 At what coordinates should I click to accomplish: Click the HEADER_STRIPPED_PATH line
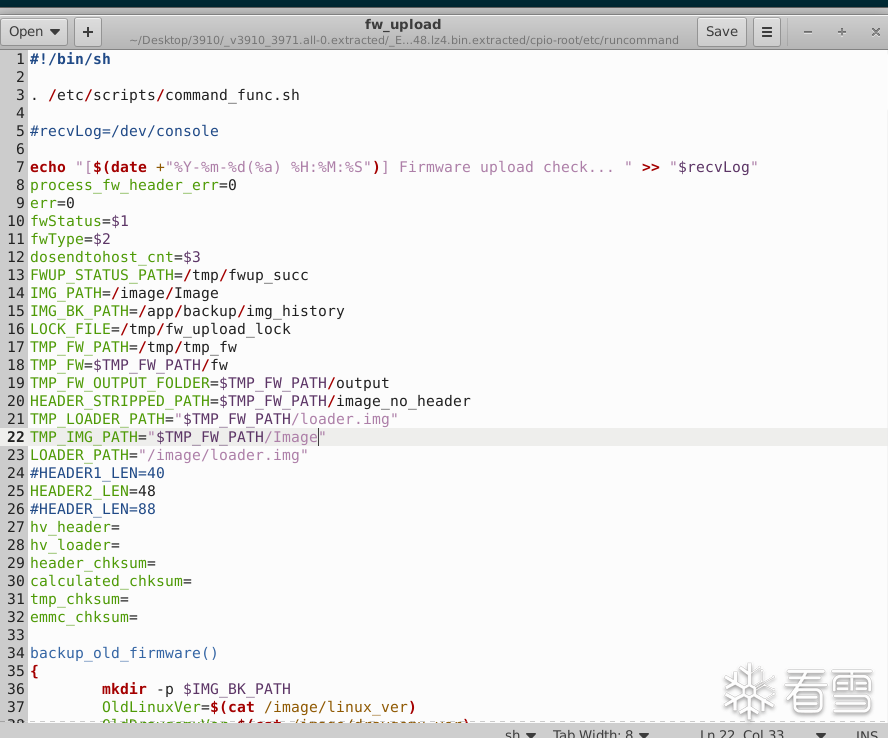[x=250, y=401]
